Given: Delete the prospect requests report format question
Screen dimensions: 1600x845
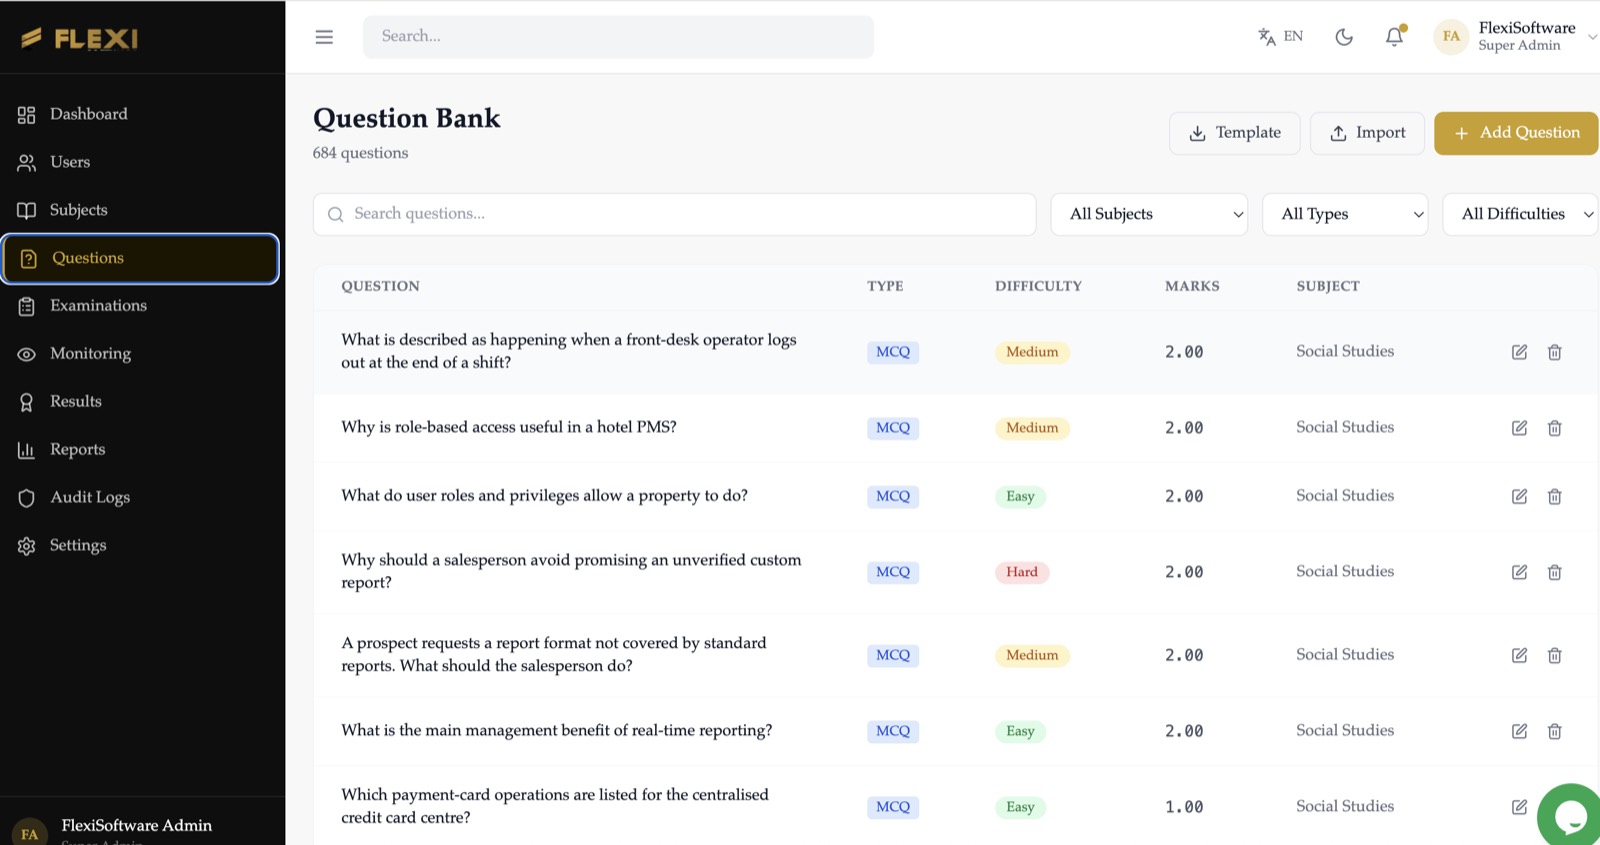Looking at the screenshot, I should [1554, 655].
